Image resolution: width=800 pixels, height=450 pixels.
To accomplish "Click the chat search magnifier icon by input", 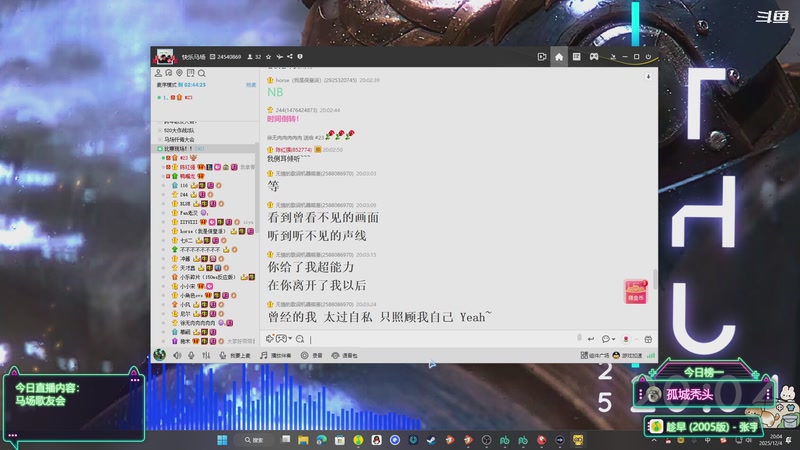I will [x=300, y=339].
